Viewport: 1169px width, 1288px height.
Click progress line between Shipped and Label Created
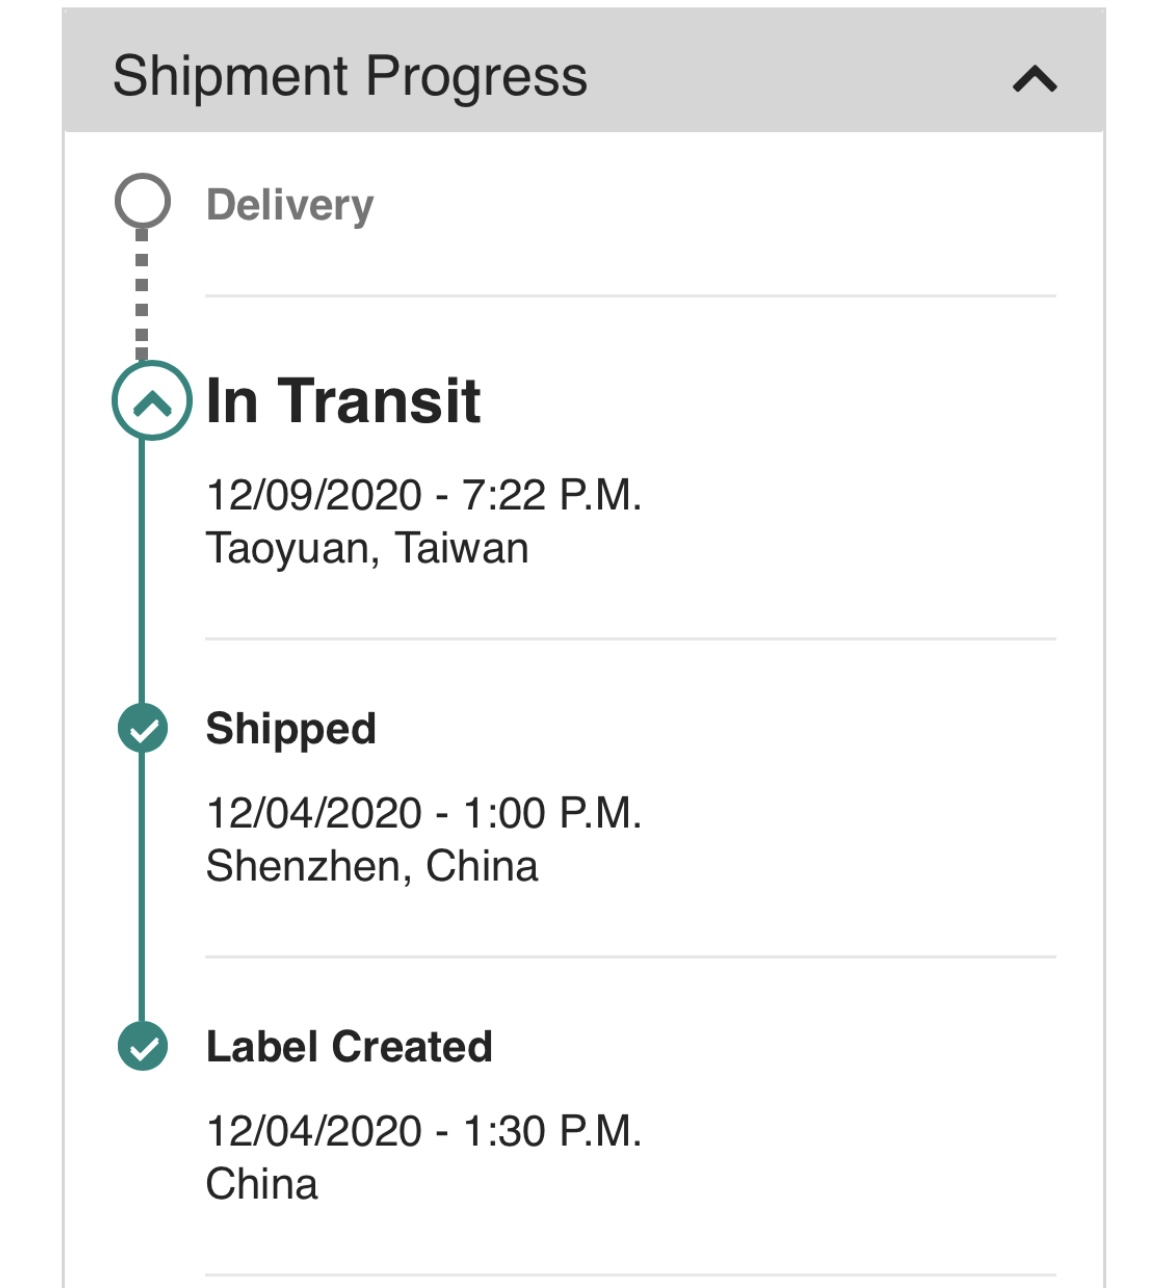pos(142,888)
